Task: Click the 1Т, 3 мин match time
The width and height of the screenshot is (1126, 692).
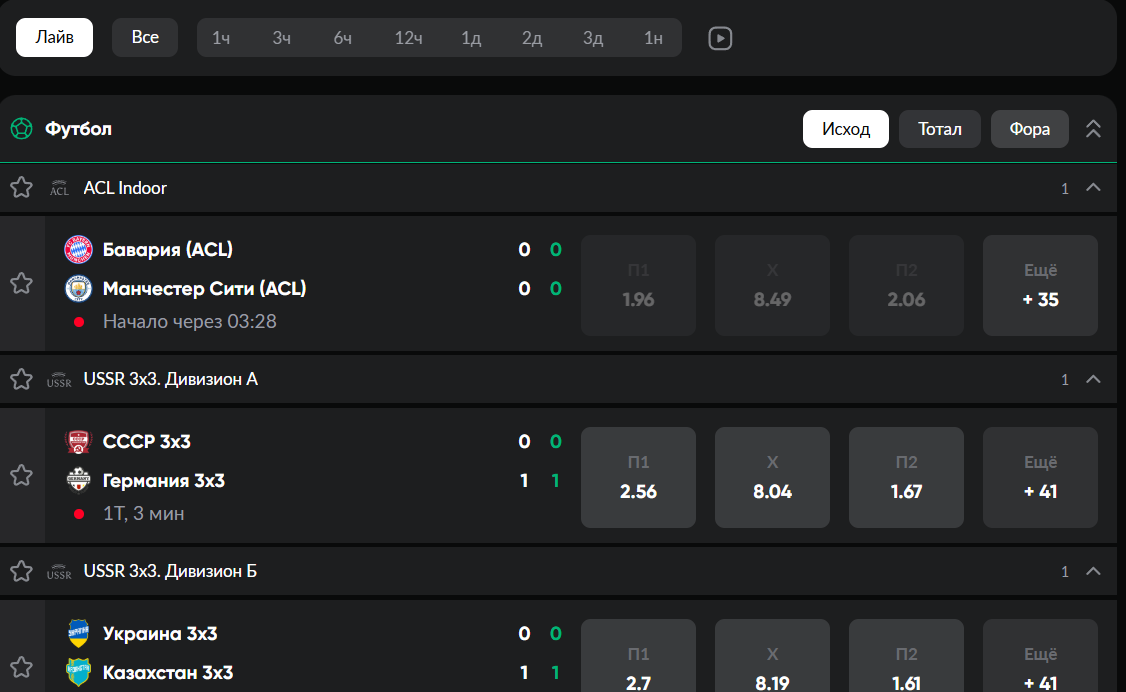Action: point(144,514)
